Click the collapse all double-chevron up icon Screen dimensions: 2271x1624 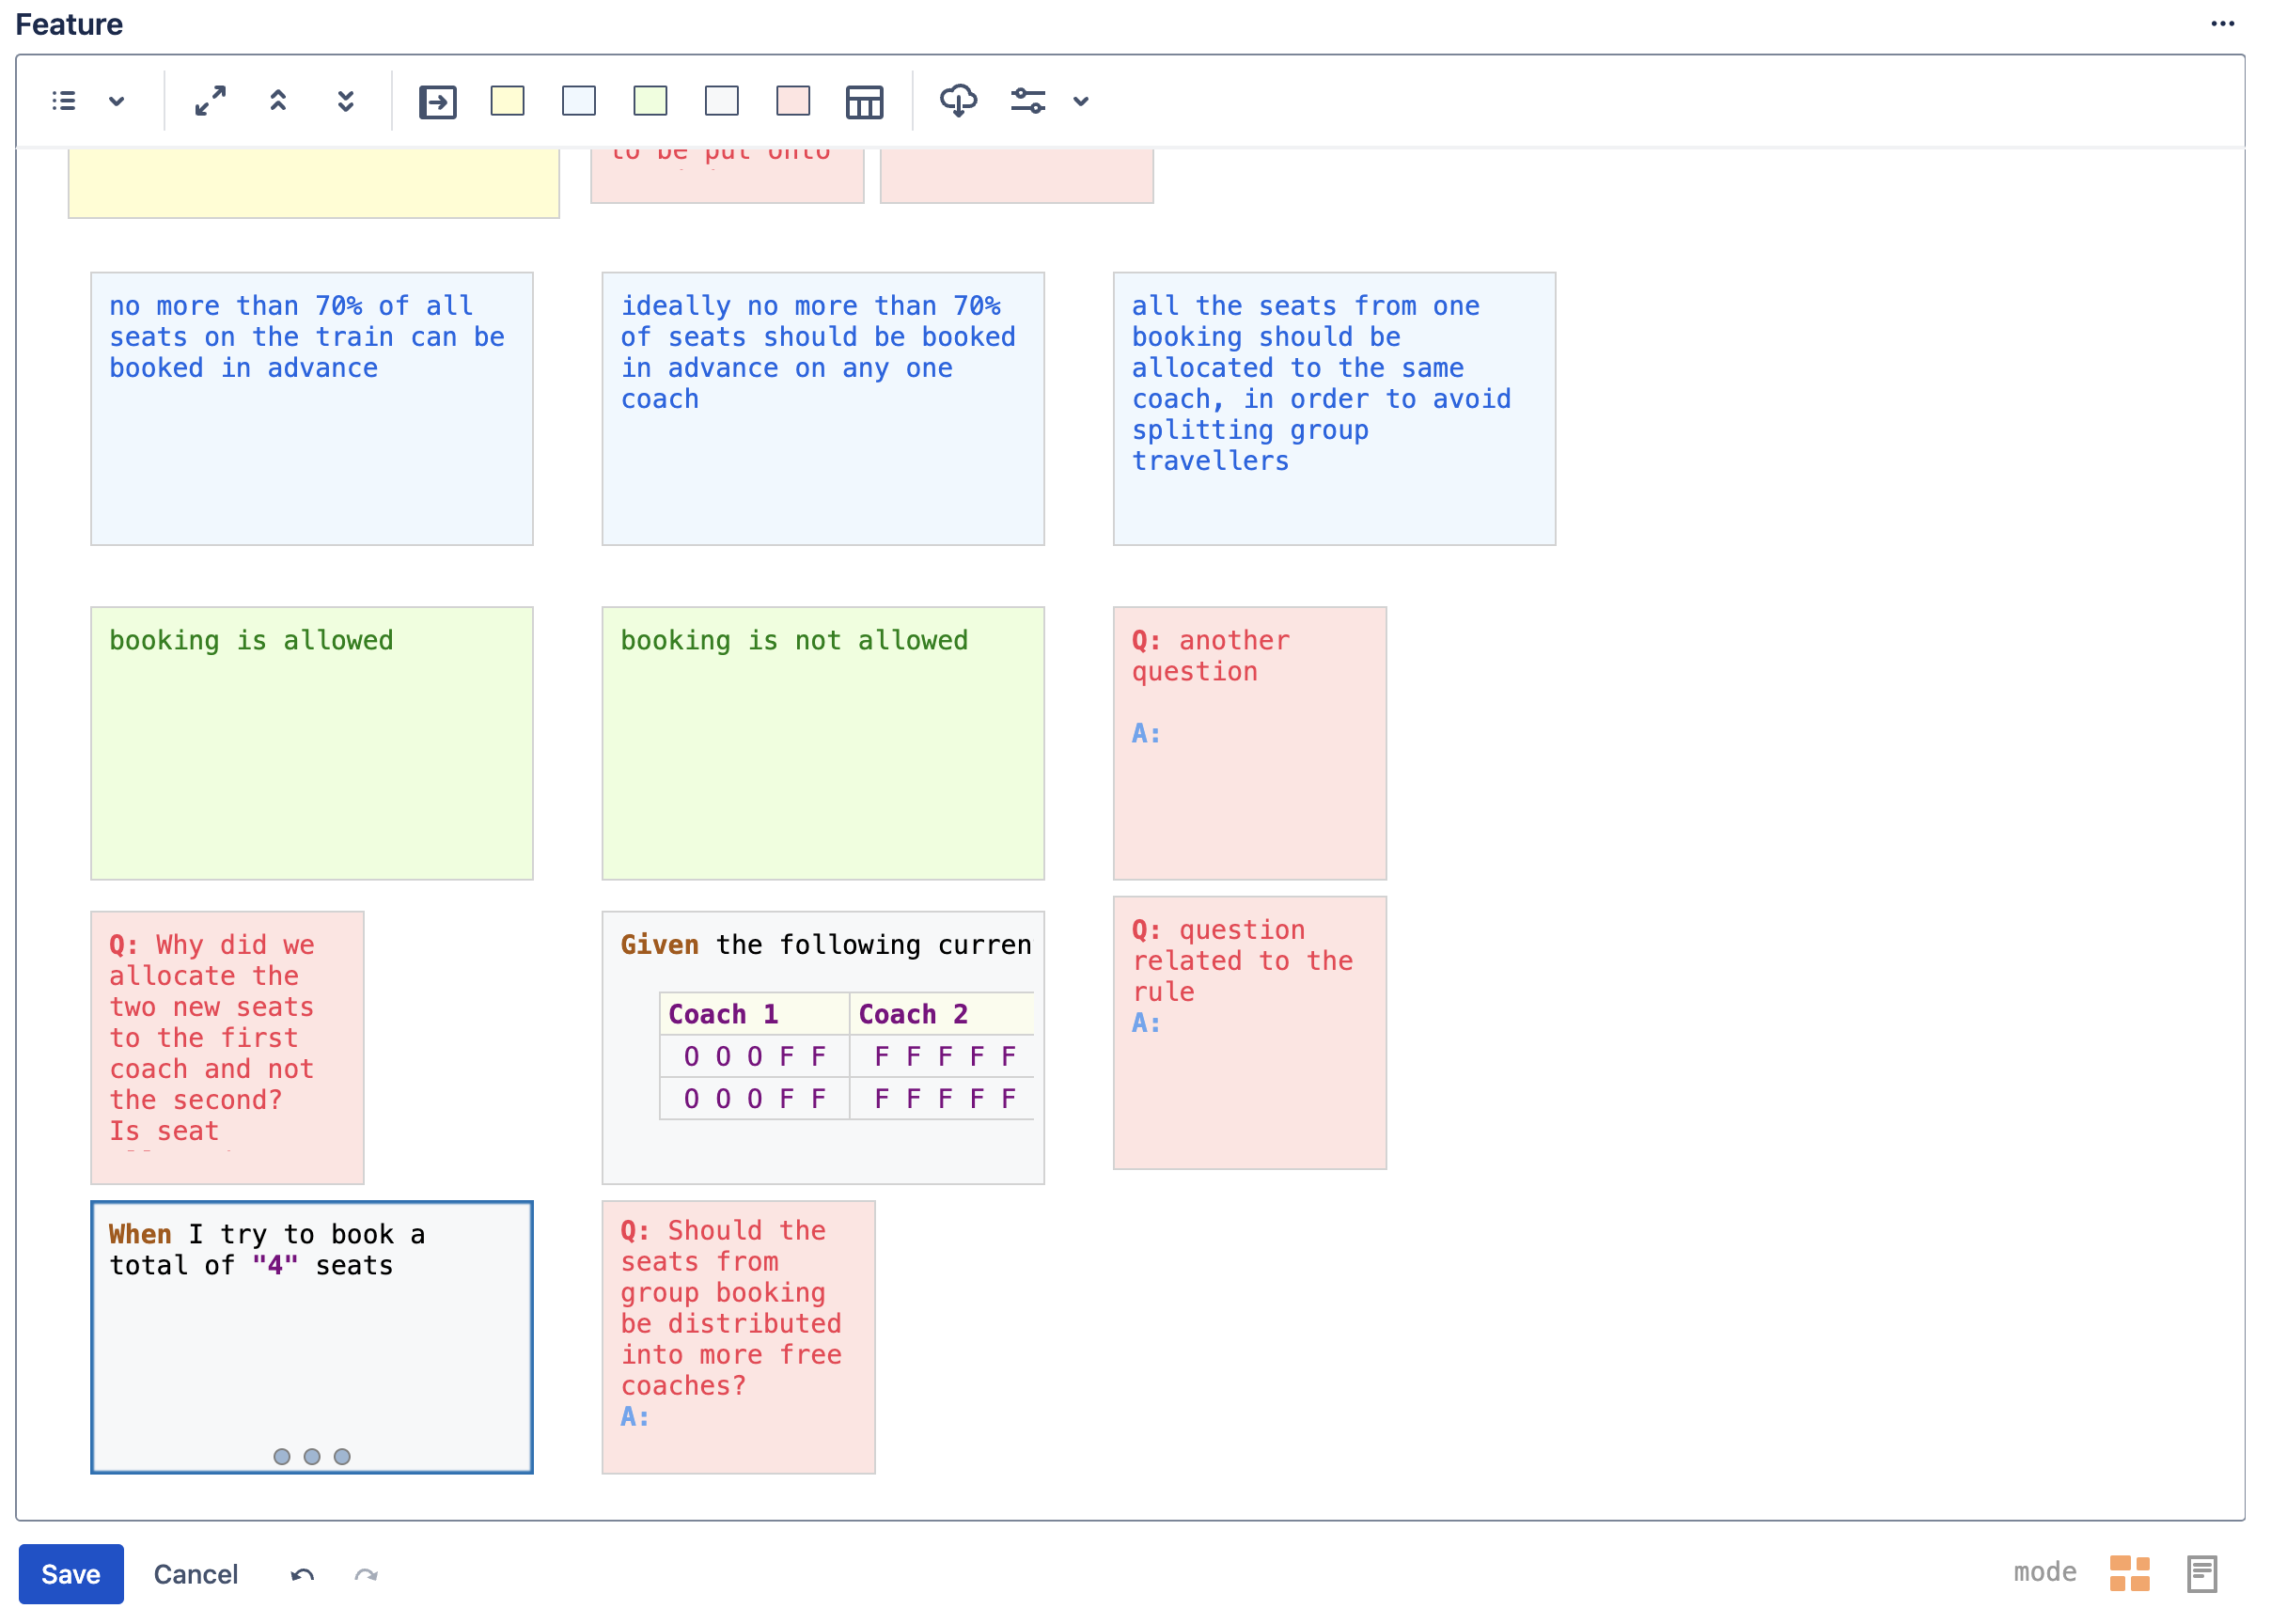click(x=278, y=101)
